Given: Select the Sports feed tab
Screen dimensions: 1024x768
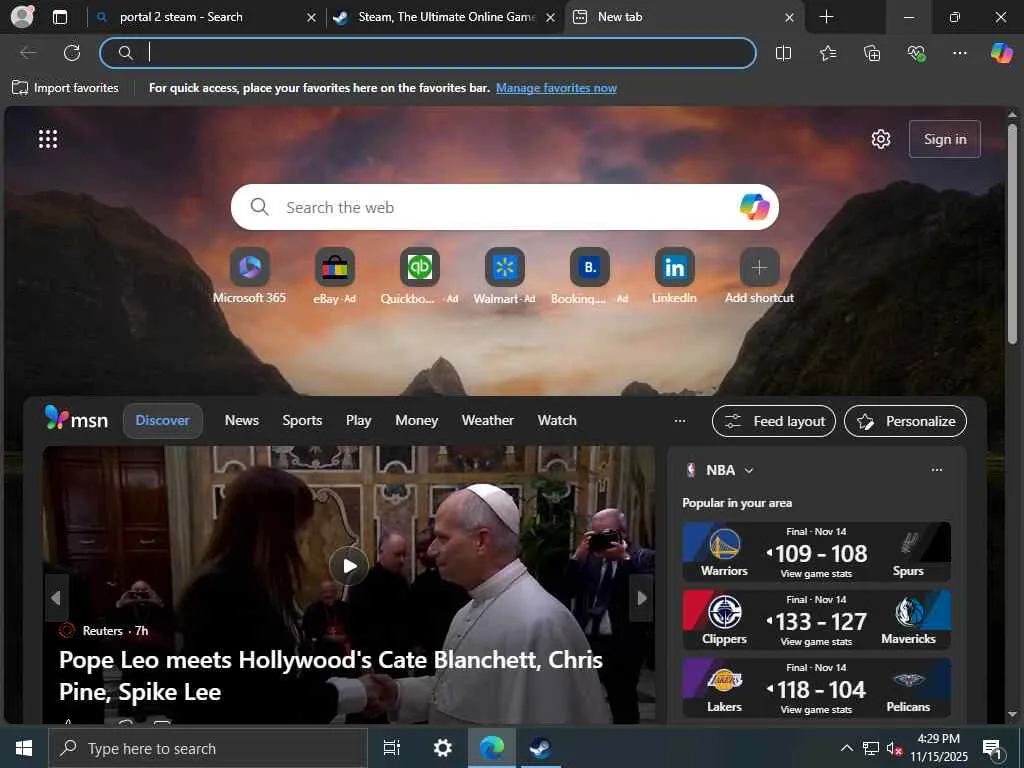Looking at the screenshot, I should click(302, 421).
